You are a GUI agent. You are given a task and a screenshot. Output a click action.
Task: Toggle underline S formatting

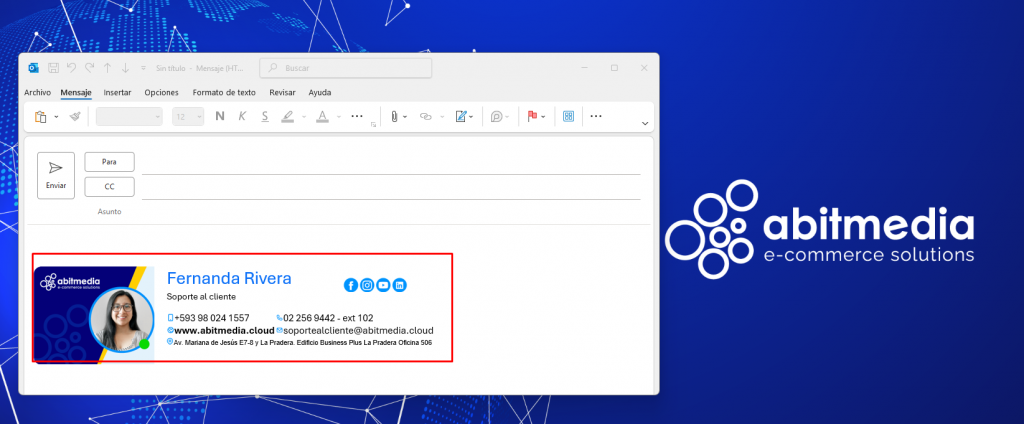264,116
